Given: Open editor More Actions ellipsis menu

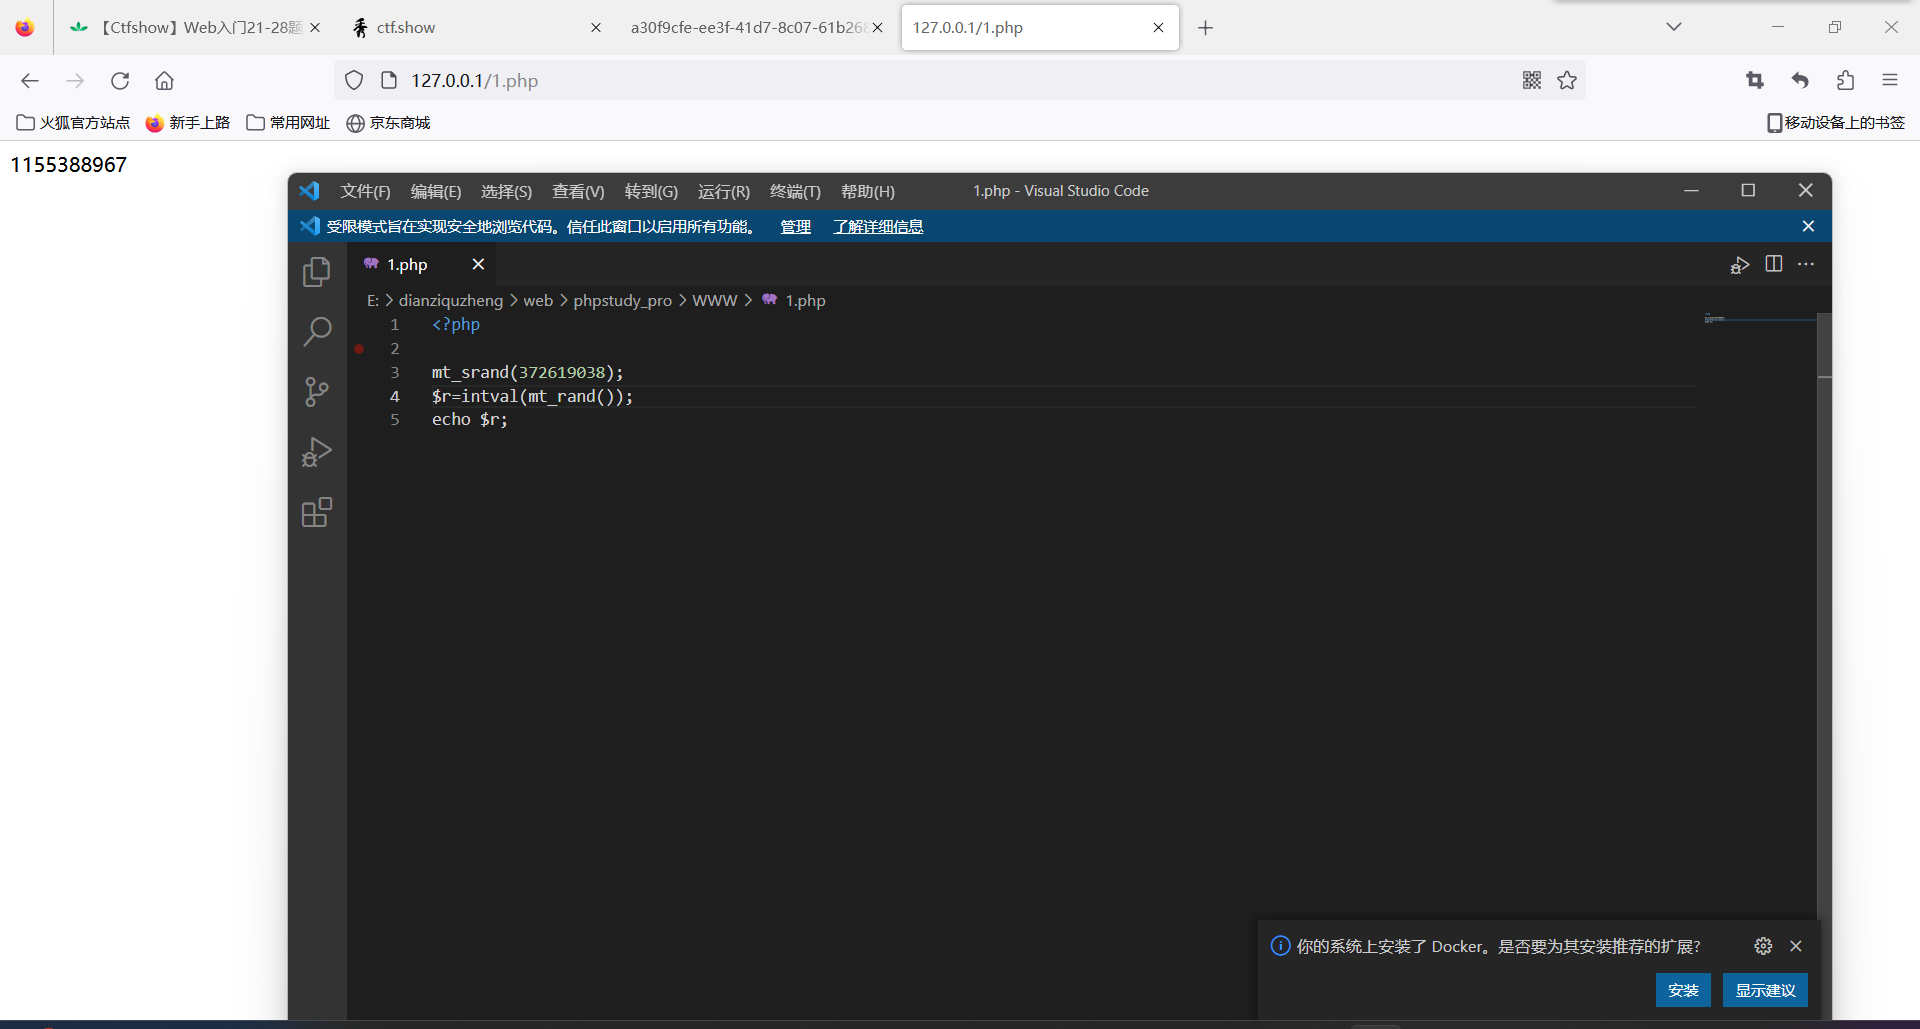Looking at the screenshot, I should pos(1806,264).
